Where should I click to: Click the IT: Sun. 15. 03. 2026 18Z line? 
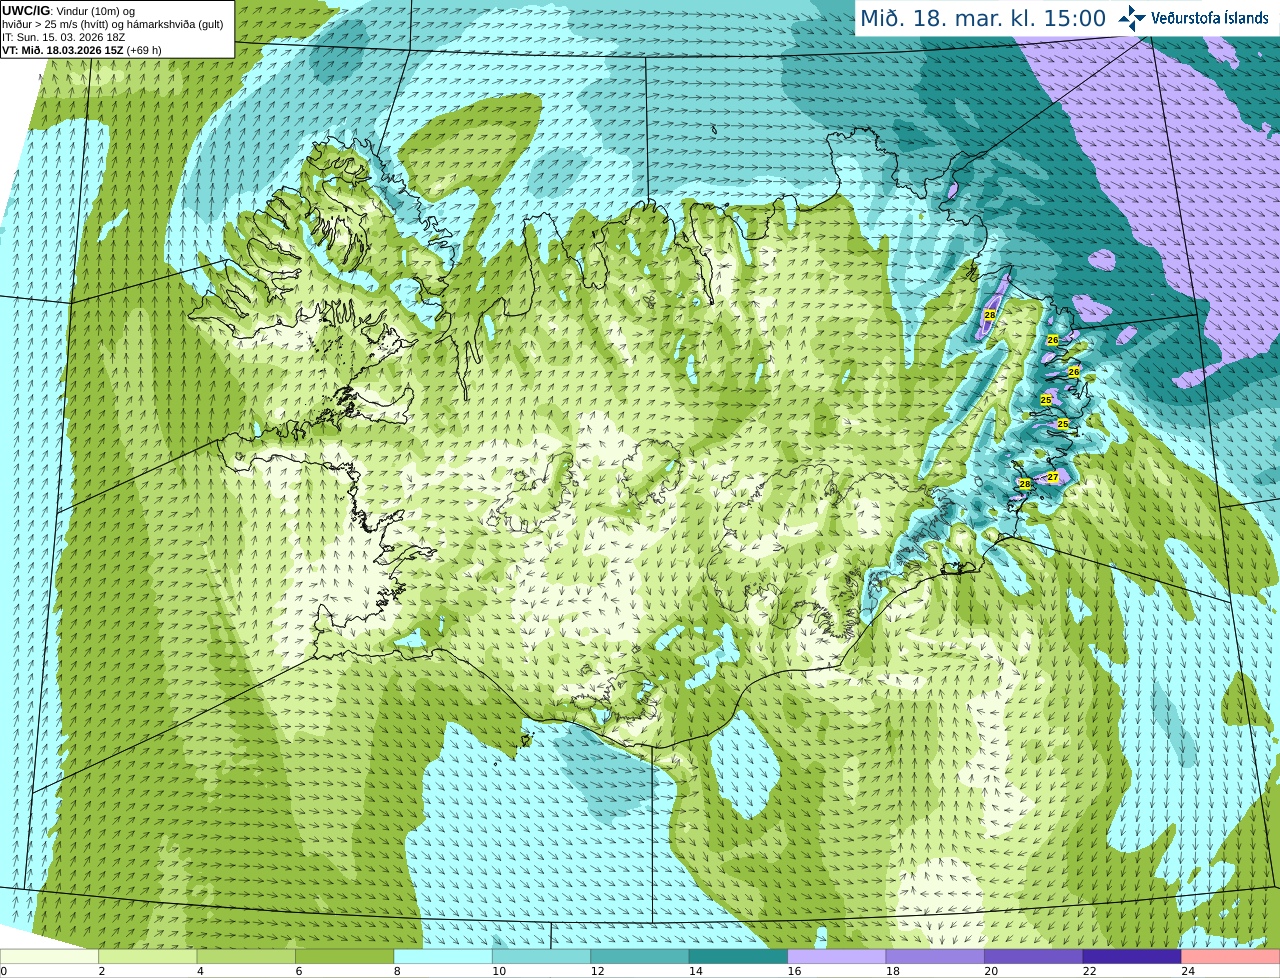coord(64,37)
